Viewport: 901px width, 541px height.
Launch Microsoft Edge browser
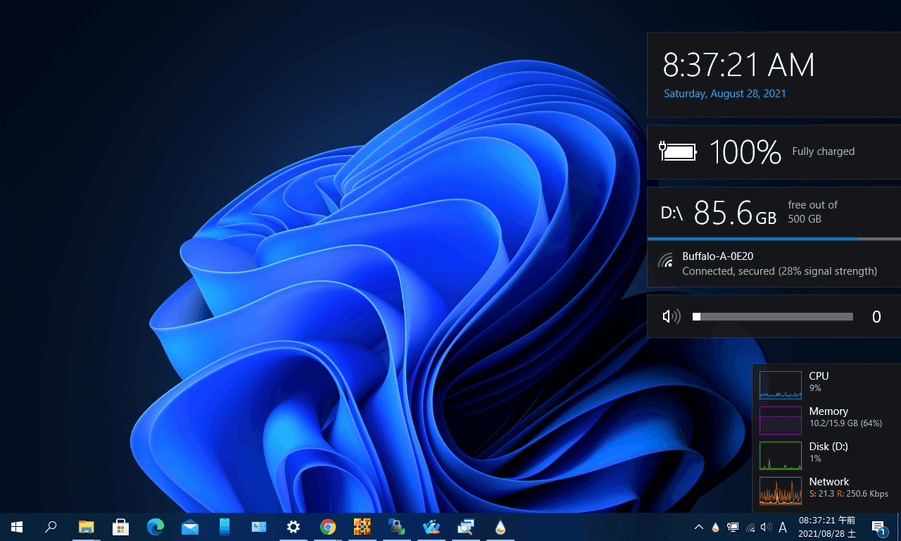(155, 527)
